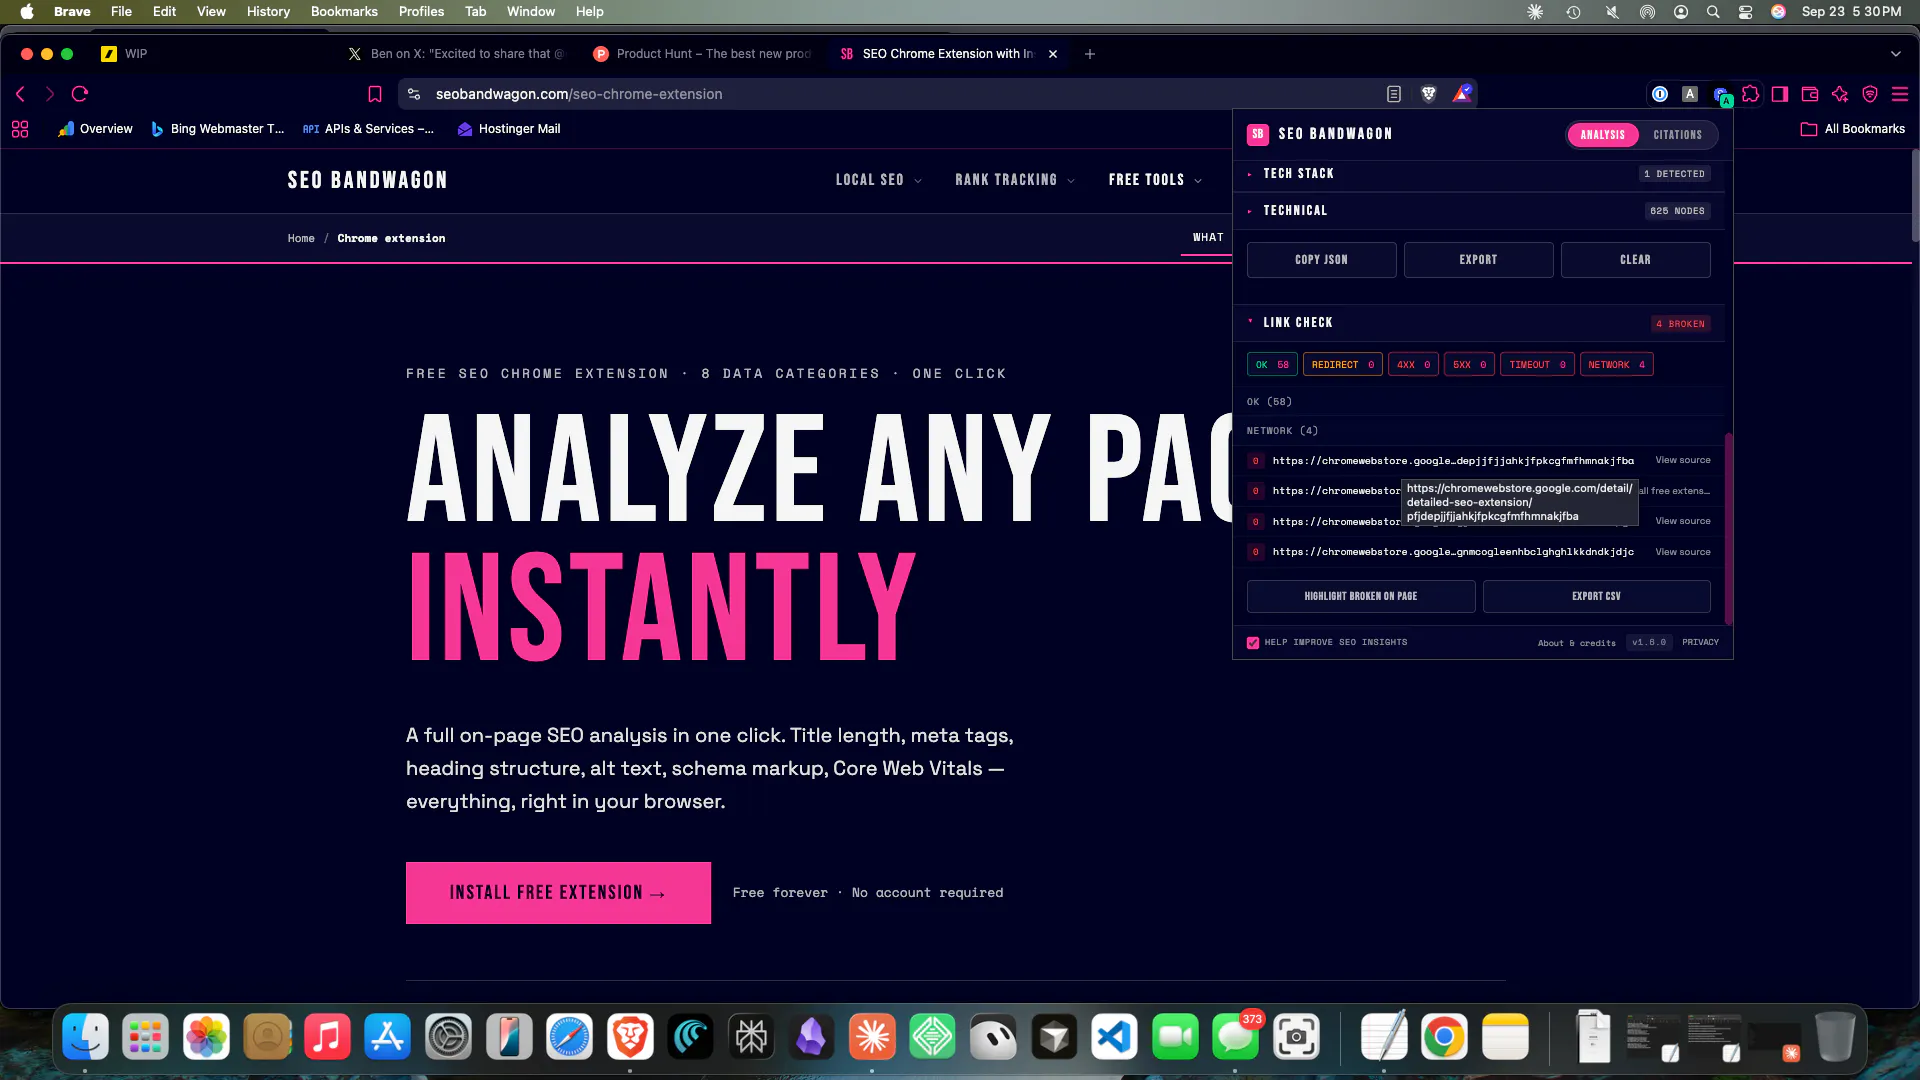
Task: Click the gray A extension icon
Action: 1690,94
